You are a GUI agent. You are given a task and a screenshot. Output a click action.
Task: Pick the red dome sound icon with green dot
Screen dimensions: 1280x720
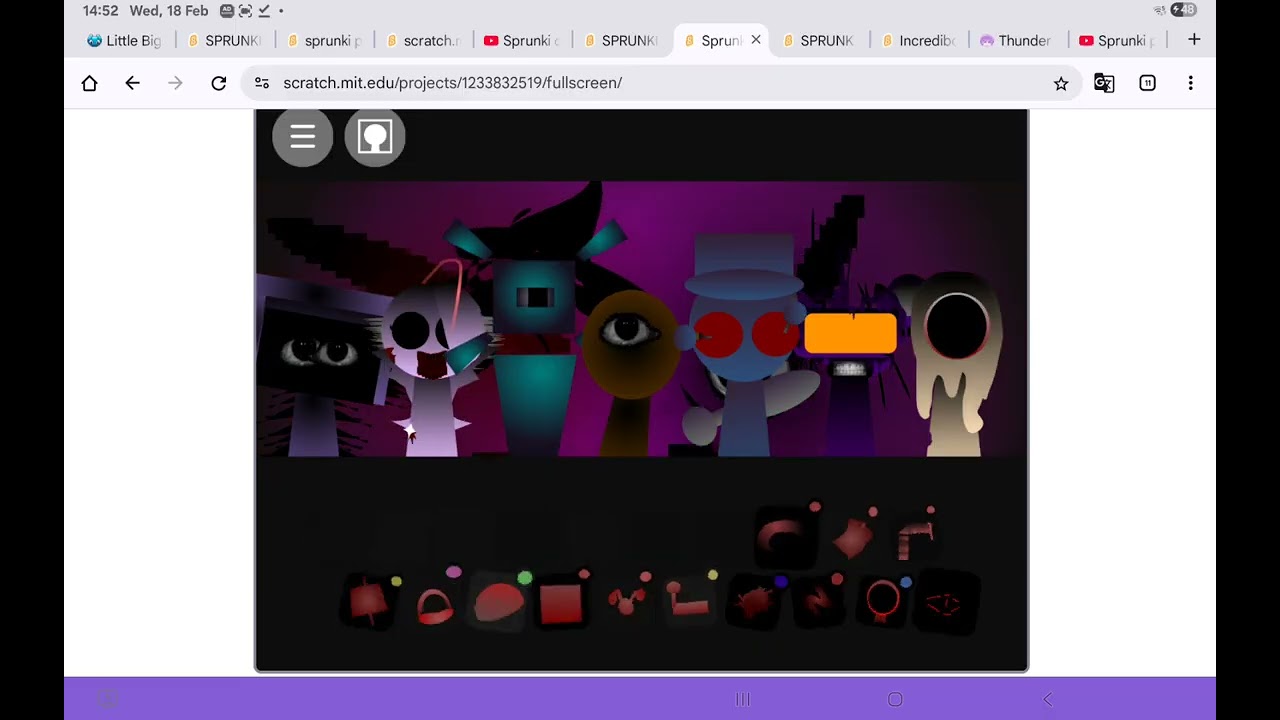(499, 602)
